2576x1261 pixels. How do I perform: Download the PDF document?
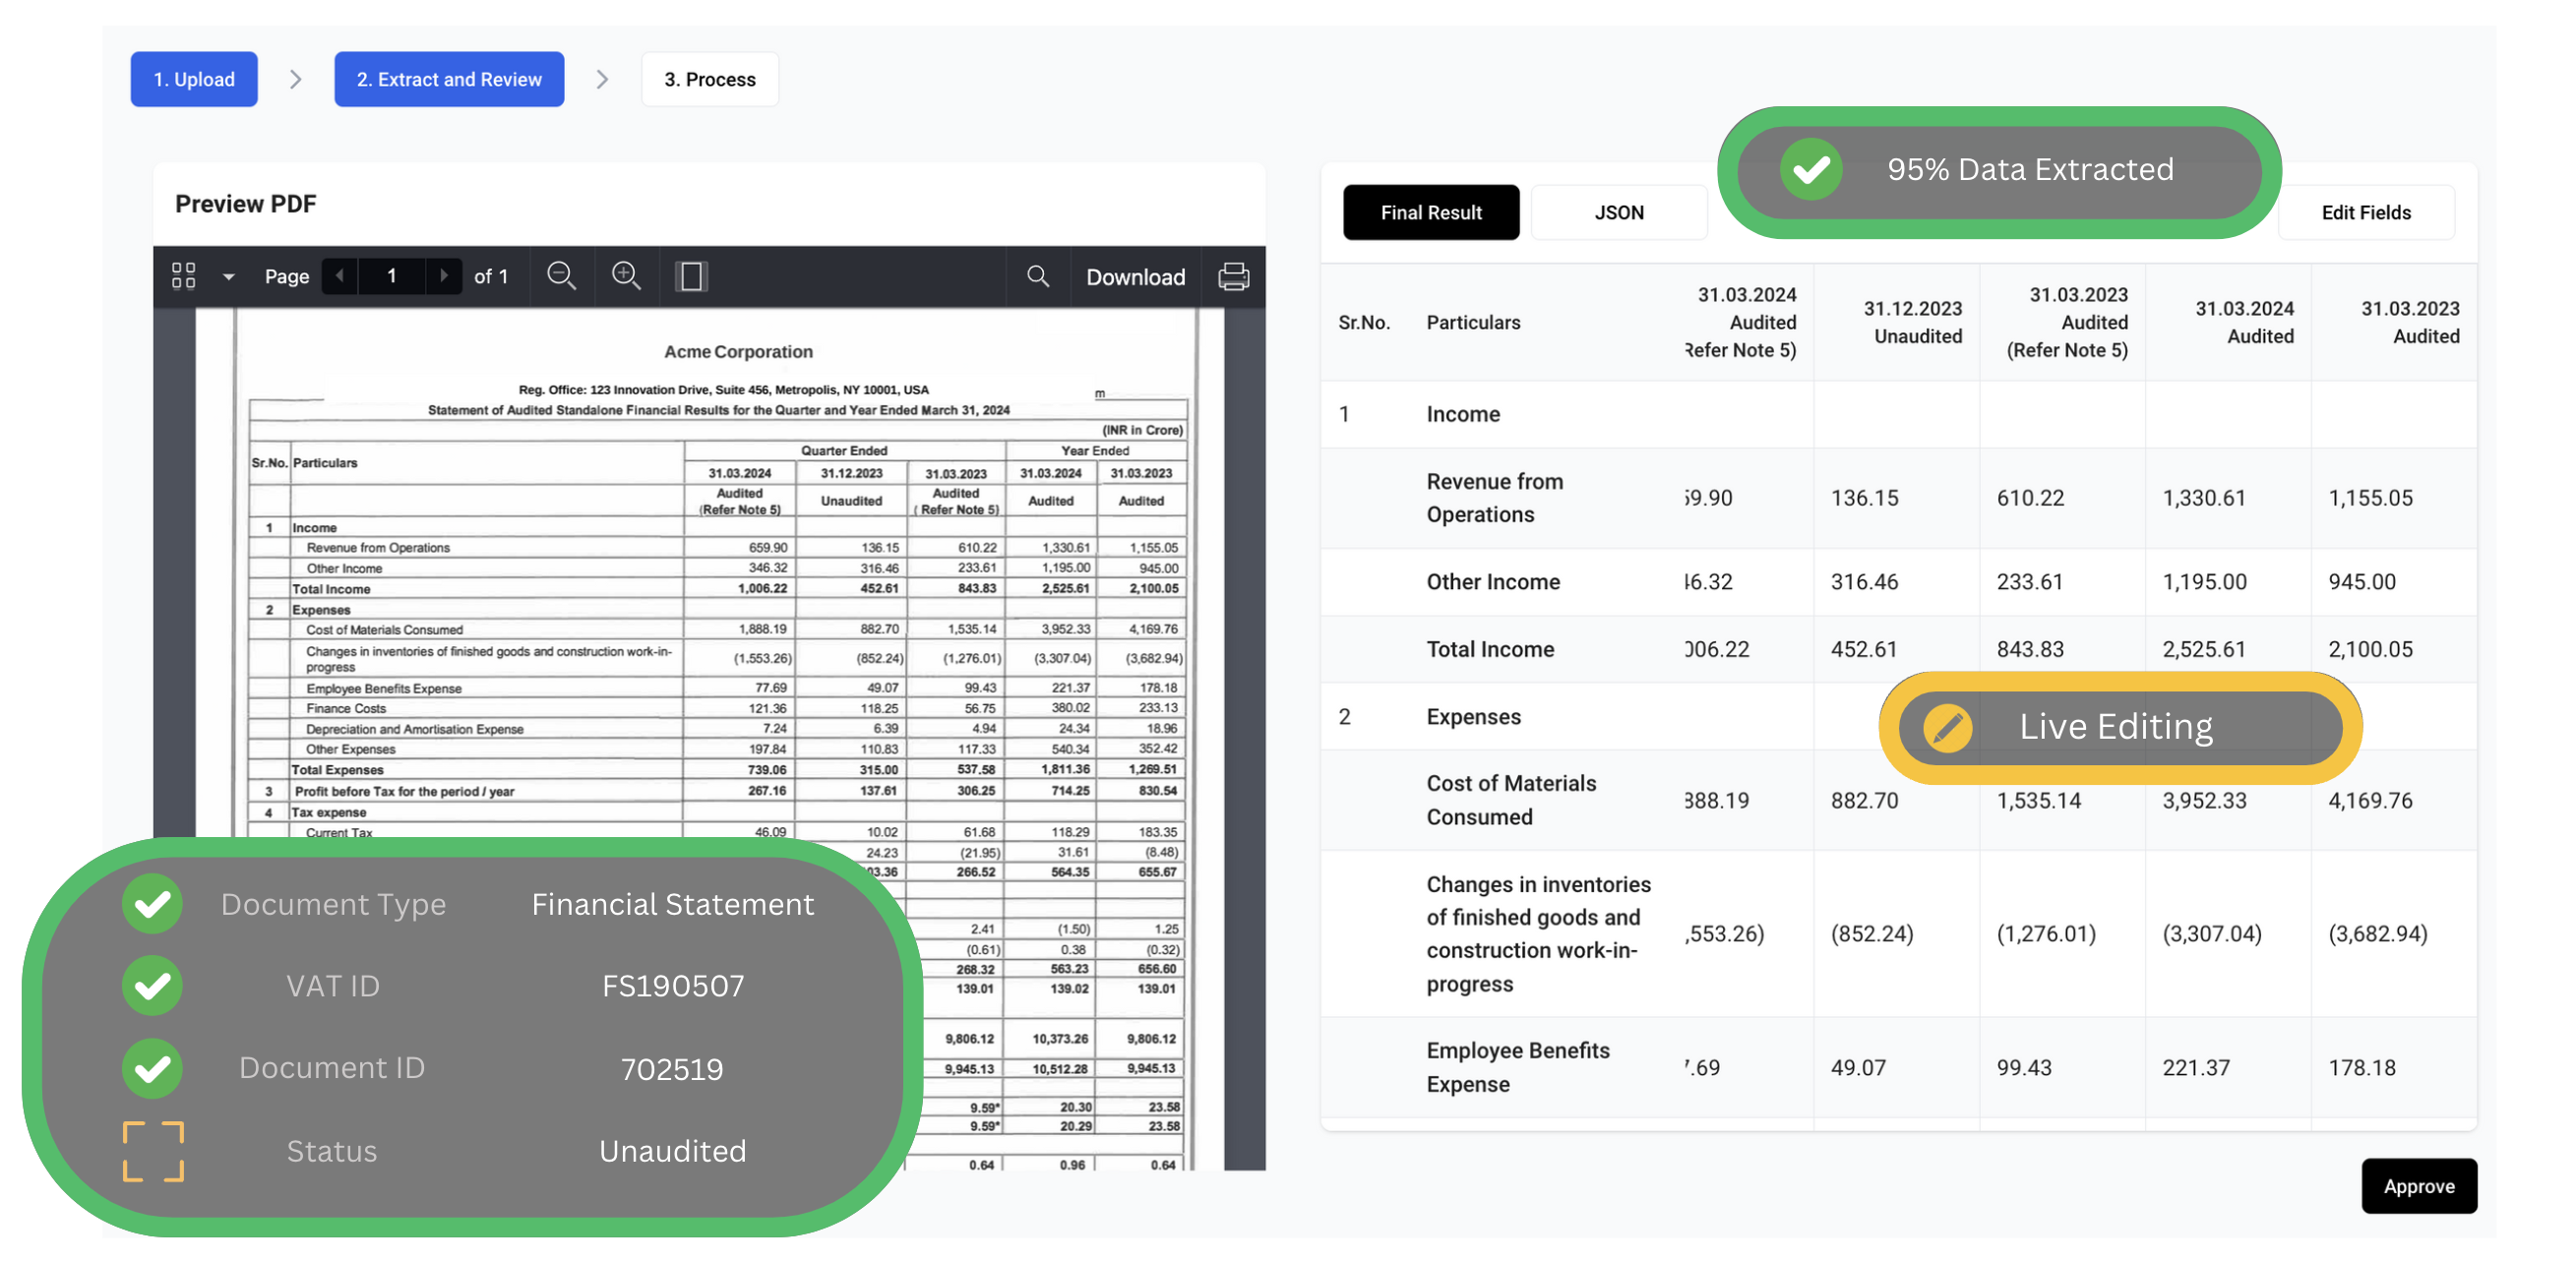(1135, 277)
